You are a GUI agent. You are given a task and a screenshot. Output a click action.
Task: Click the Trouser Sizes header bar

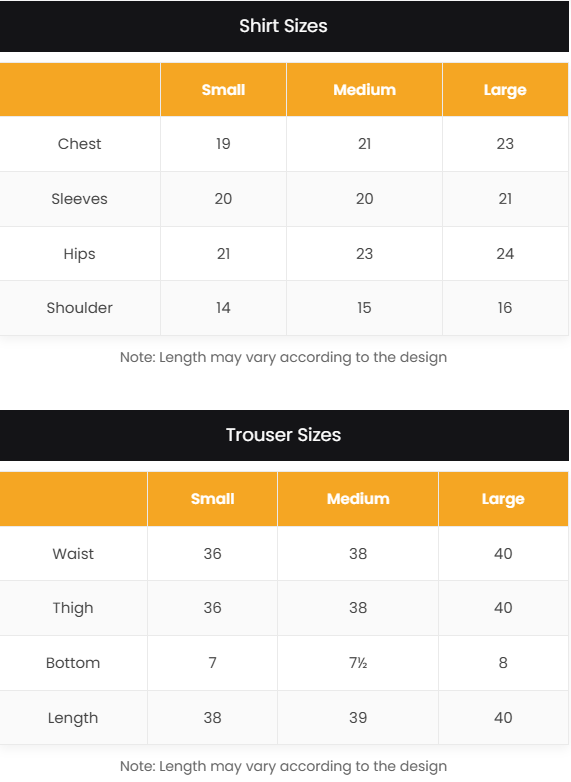(284, 435)
